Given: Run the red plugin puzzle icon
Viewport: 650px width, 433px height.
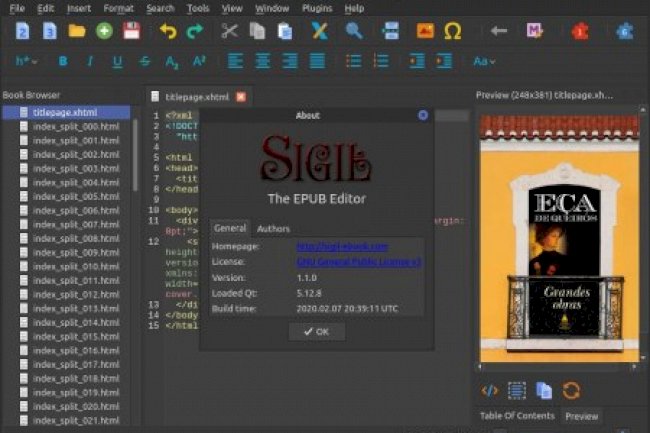Looking at the screenshot, I should click(580, 31).
